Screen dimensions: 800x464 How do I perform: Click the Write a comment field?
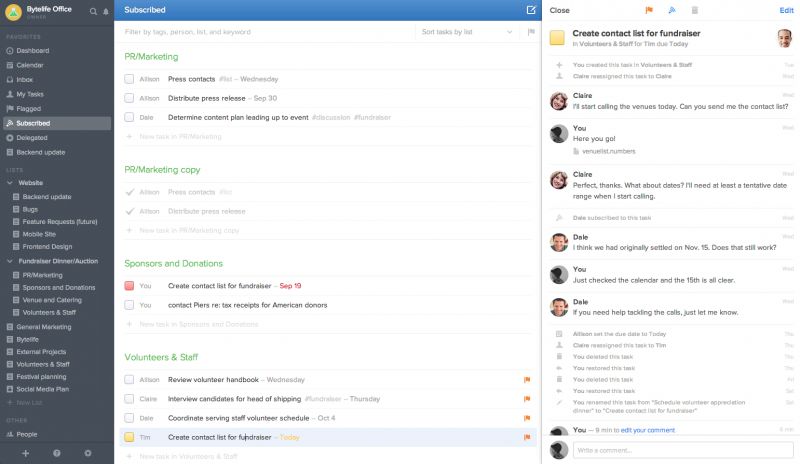pos(683,450)
